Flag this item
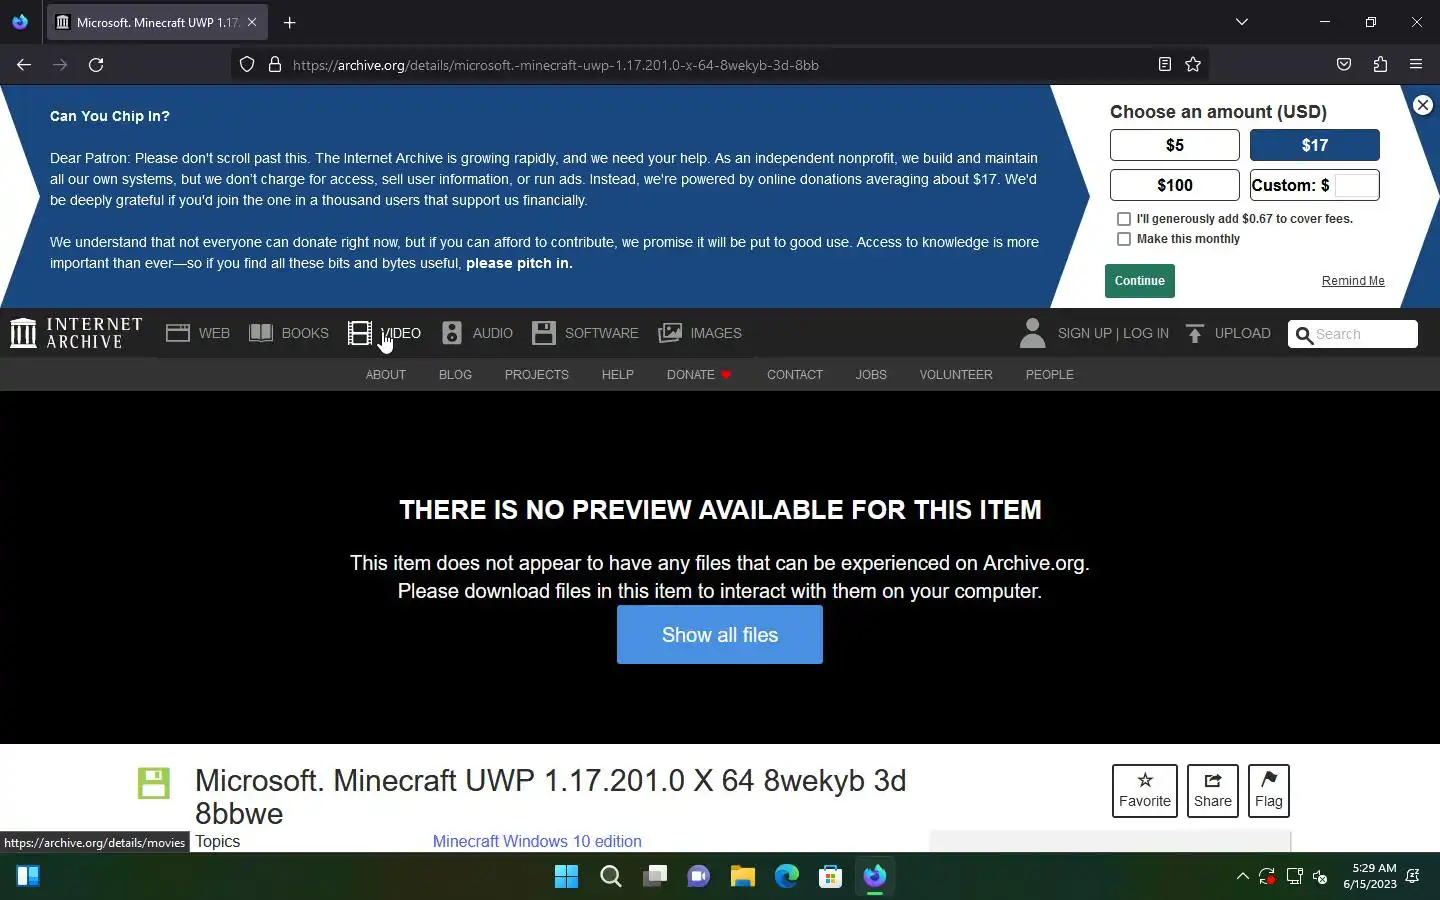Viewport: 1440px width, 900px height. click(x=1269, y=791)
